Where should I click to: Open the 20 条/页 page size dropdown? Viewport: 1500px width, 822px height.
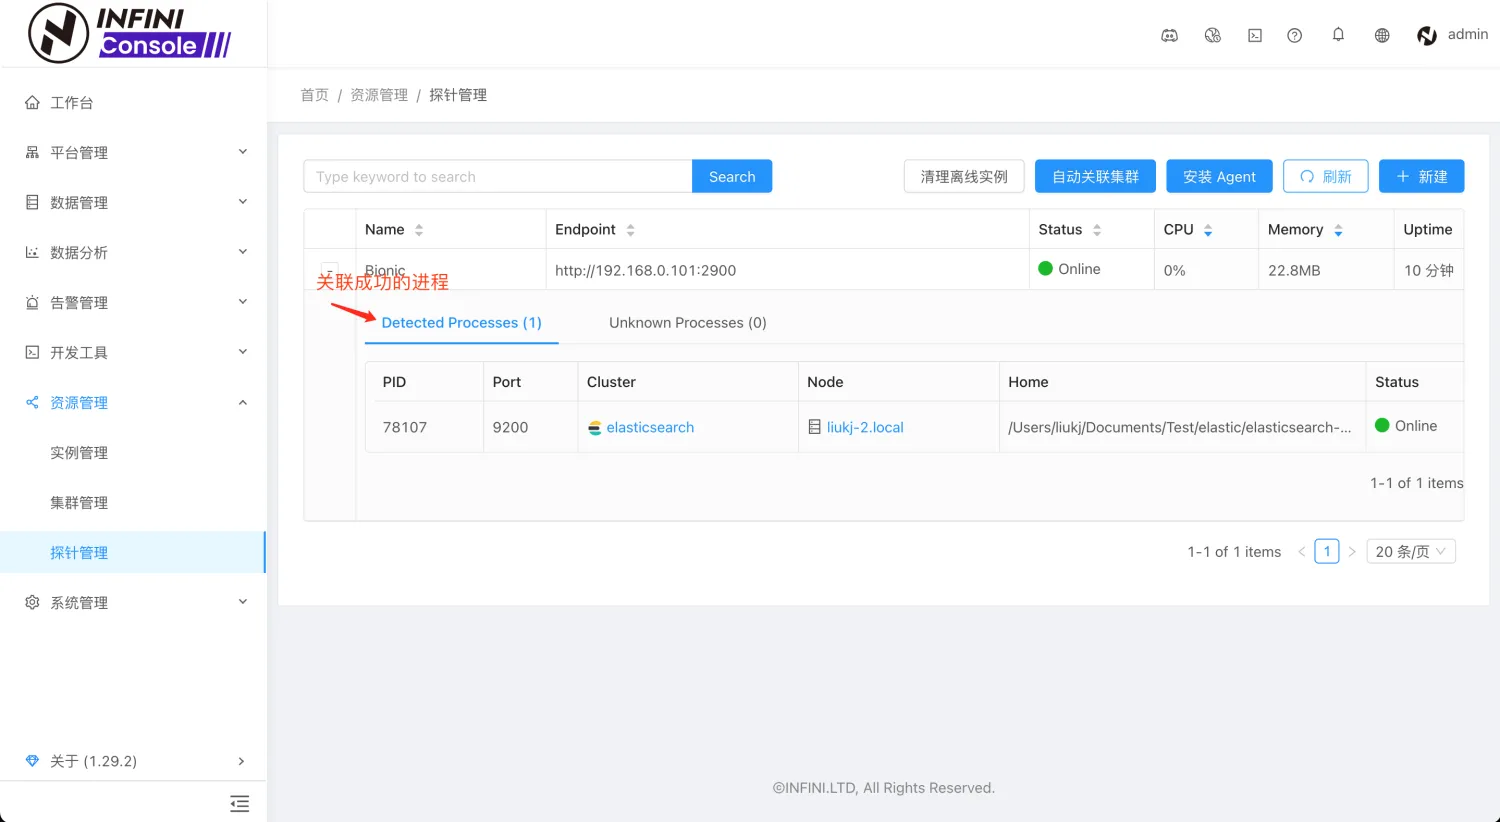1411,551
